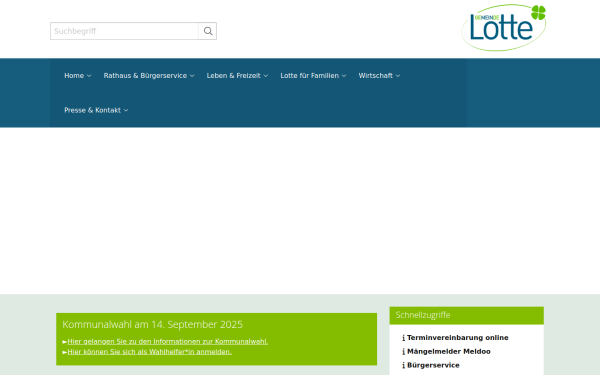Expand chevron beside Wirtschaft
Image resolution: width=600 pixels, height=375 pixels.
pyautogui.click(x=398, y=76)
